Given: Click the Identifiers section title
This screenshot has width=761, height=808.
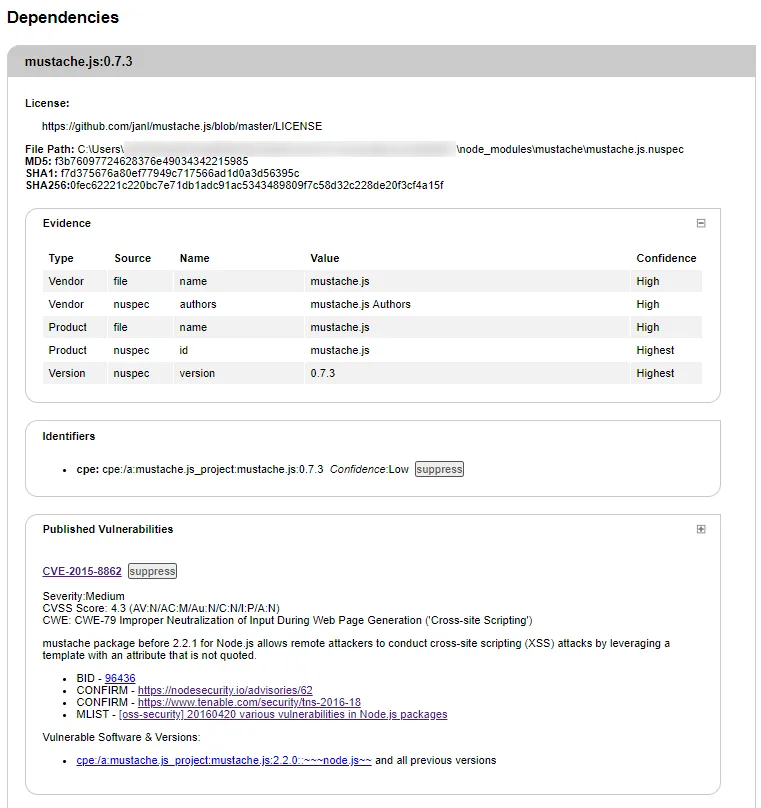Looking at the screenshot, I should coord(69,437).
